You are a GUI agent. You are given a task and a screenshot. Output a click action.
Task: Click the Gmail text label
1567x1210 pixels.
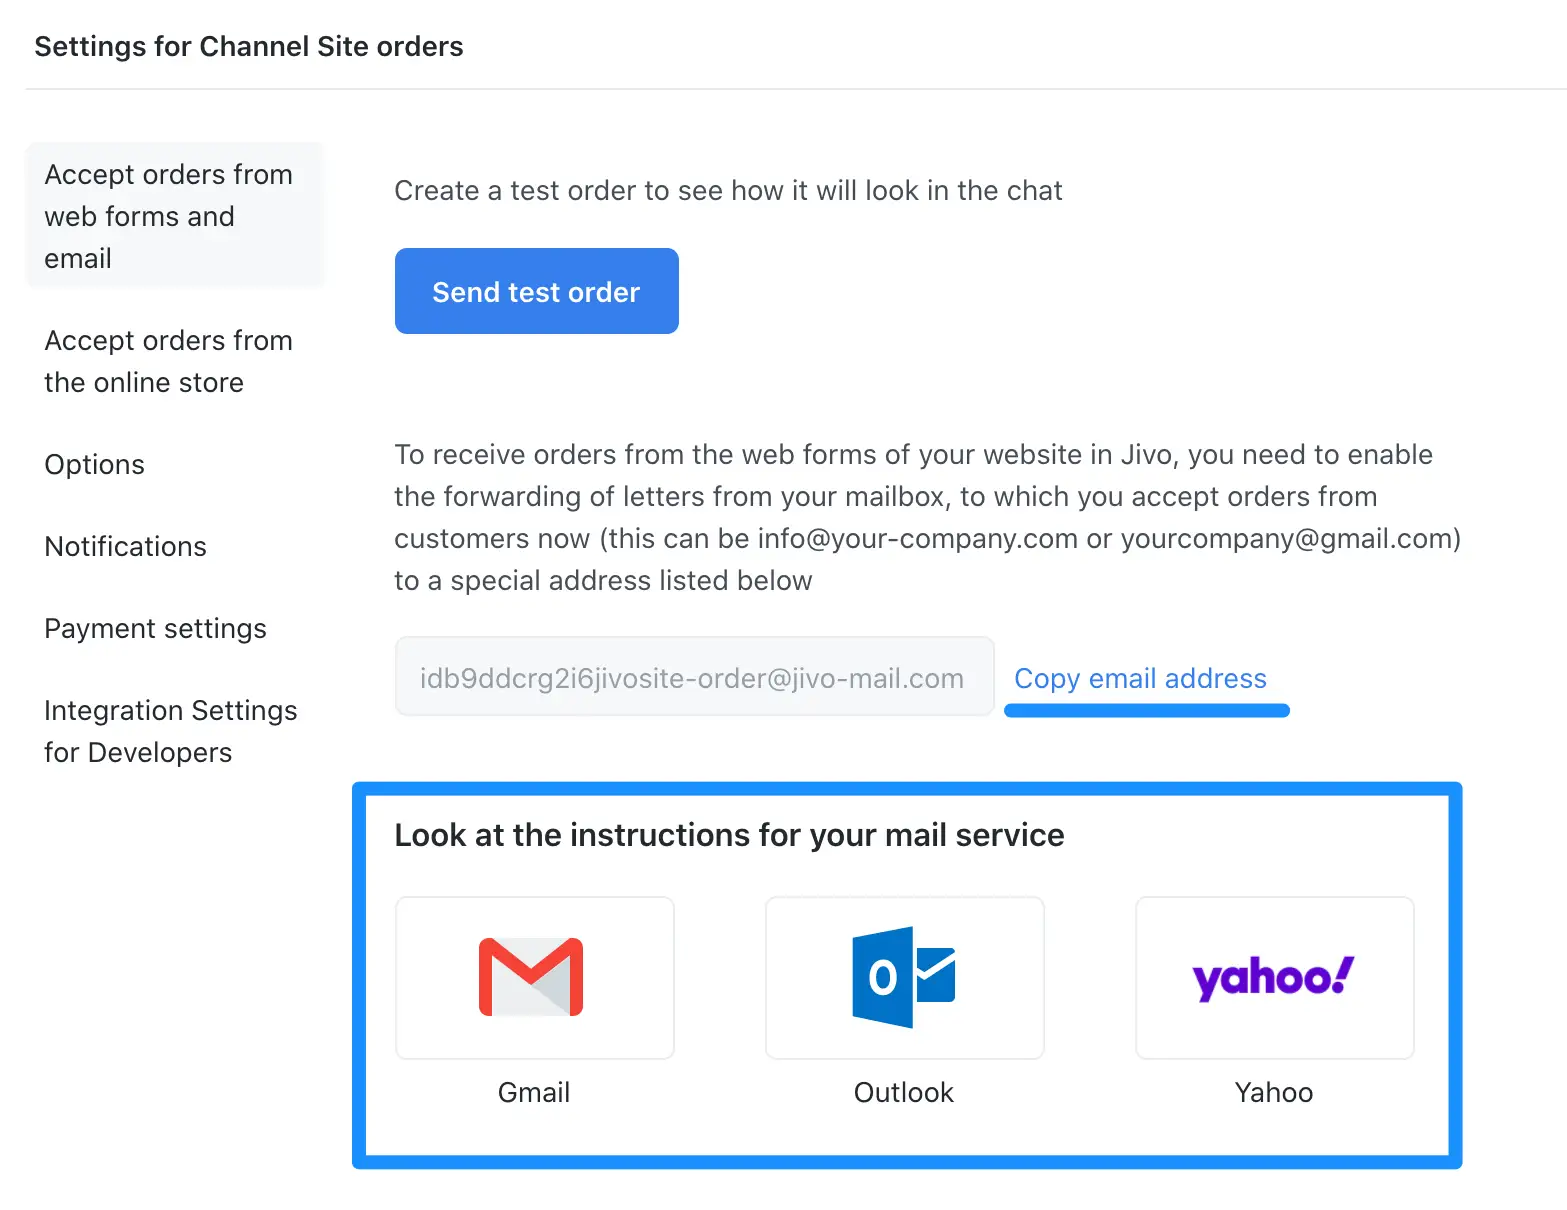pyautogui.click(x=534, y=1092)
